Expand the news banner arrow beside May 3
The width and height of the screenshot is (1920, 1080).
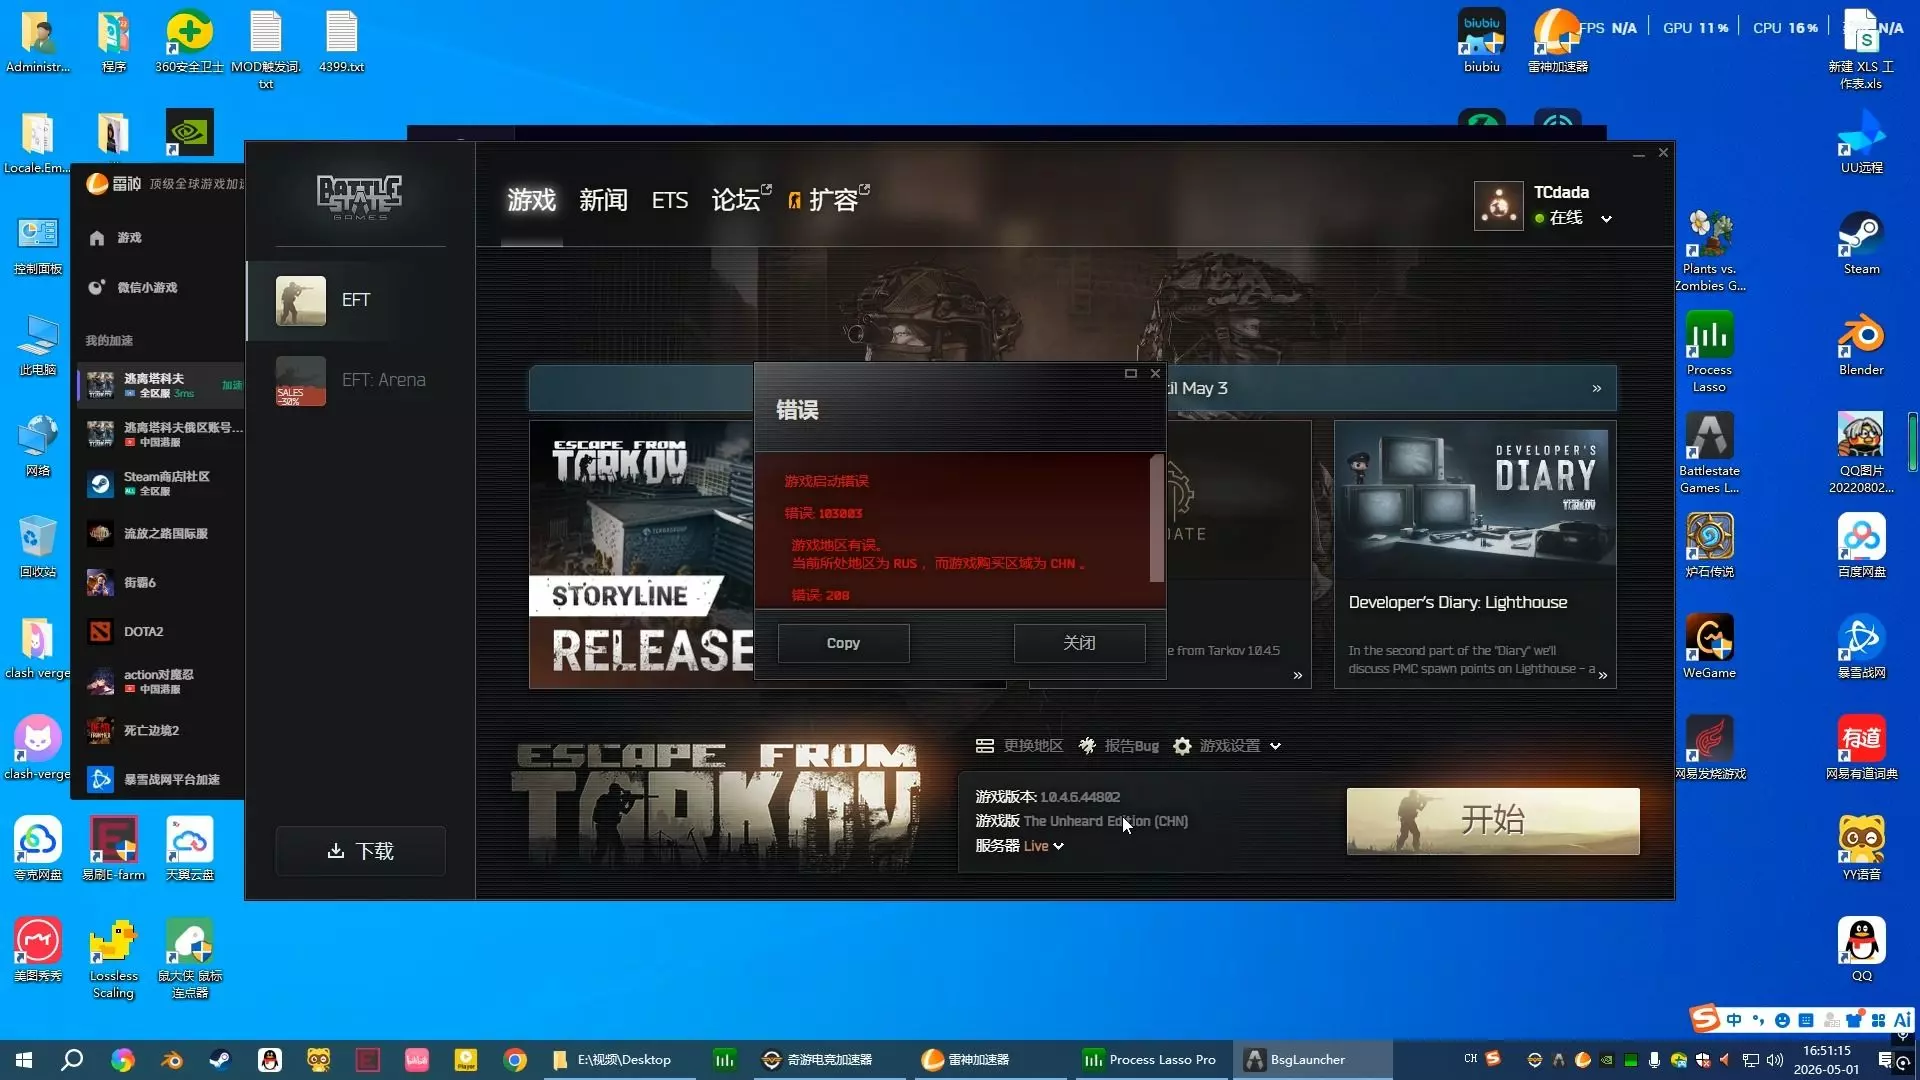[x=1597, y=388]
